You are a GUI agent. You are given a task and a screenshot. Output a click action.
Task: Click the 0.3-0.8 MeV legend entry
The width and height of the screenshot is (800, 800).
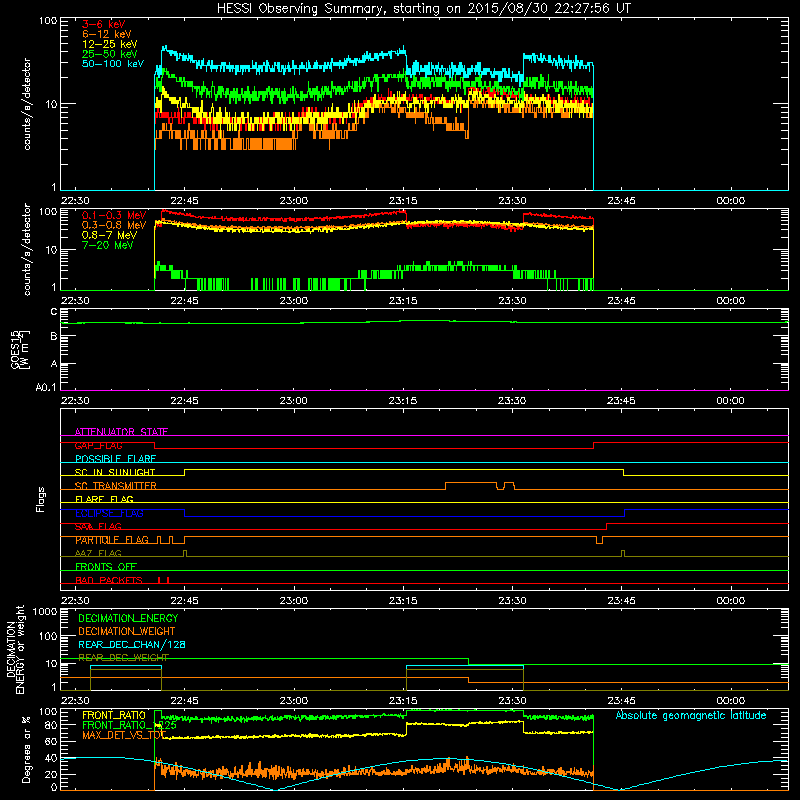click(x=114, y=225)
